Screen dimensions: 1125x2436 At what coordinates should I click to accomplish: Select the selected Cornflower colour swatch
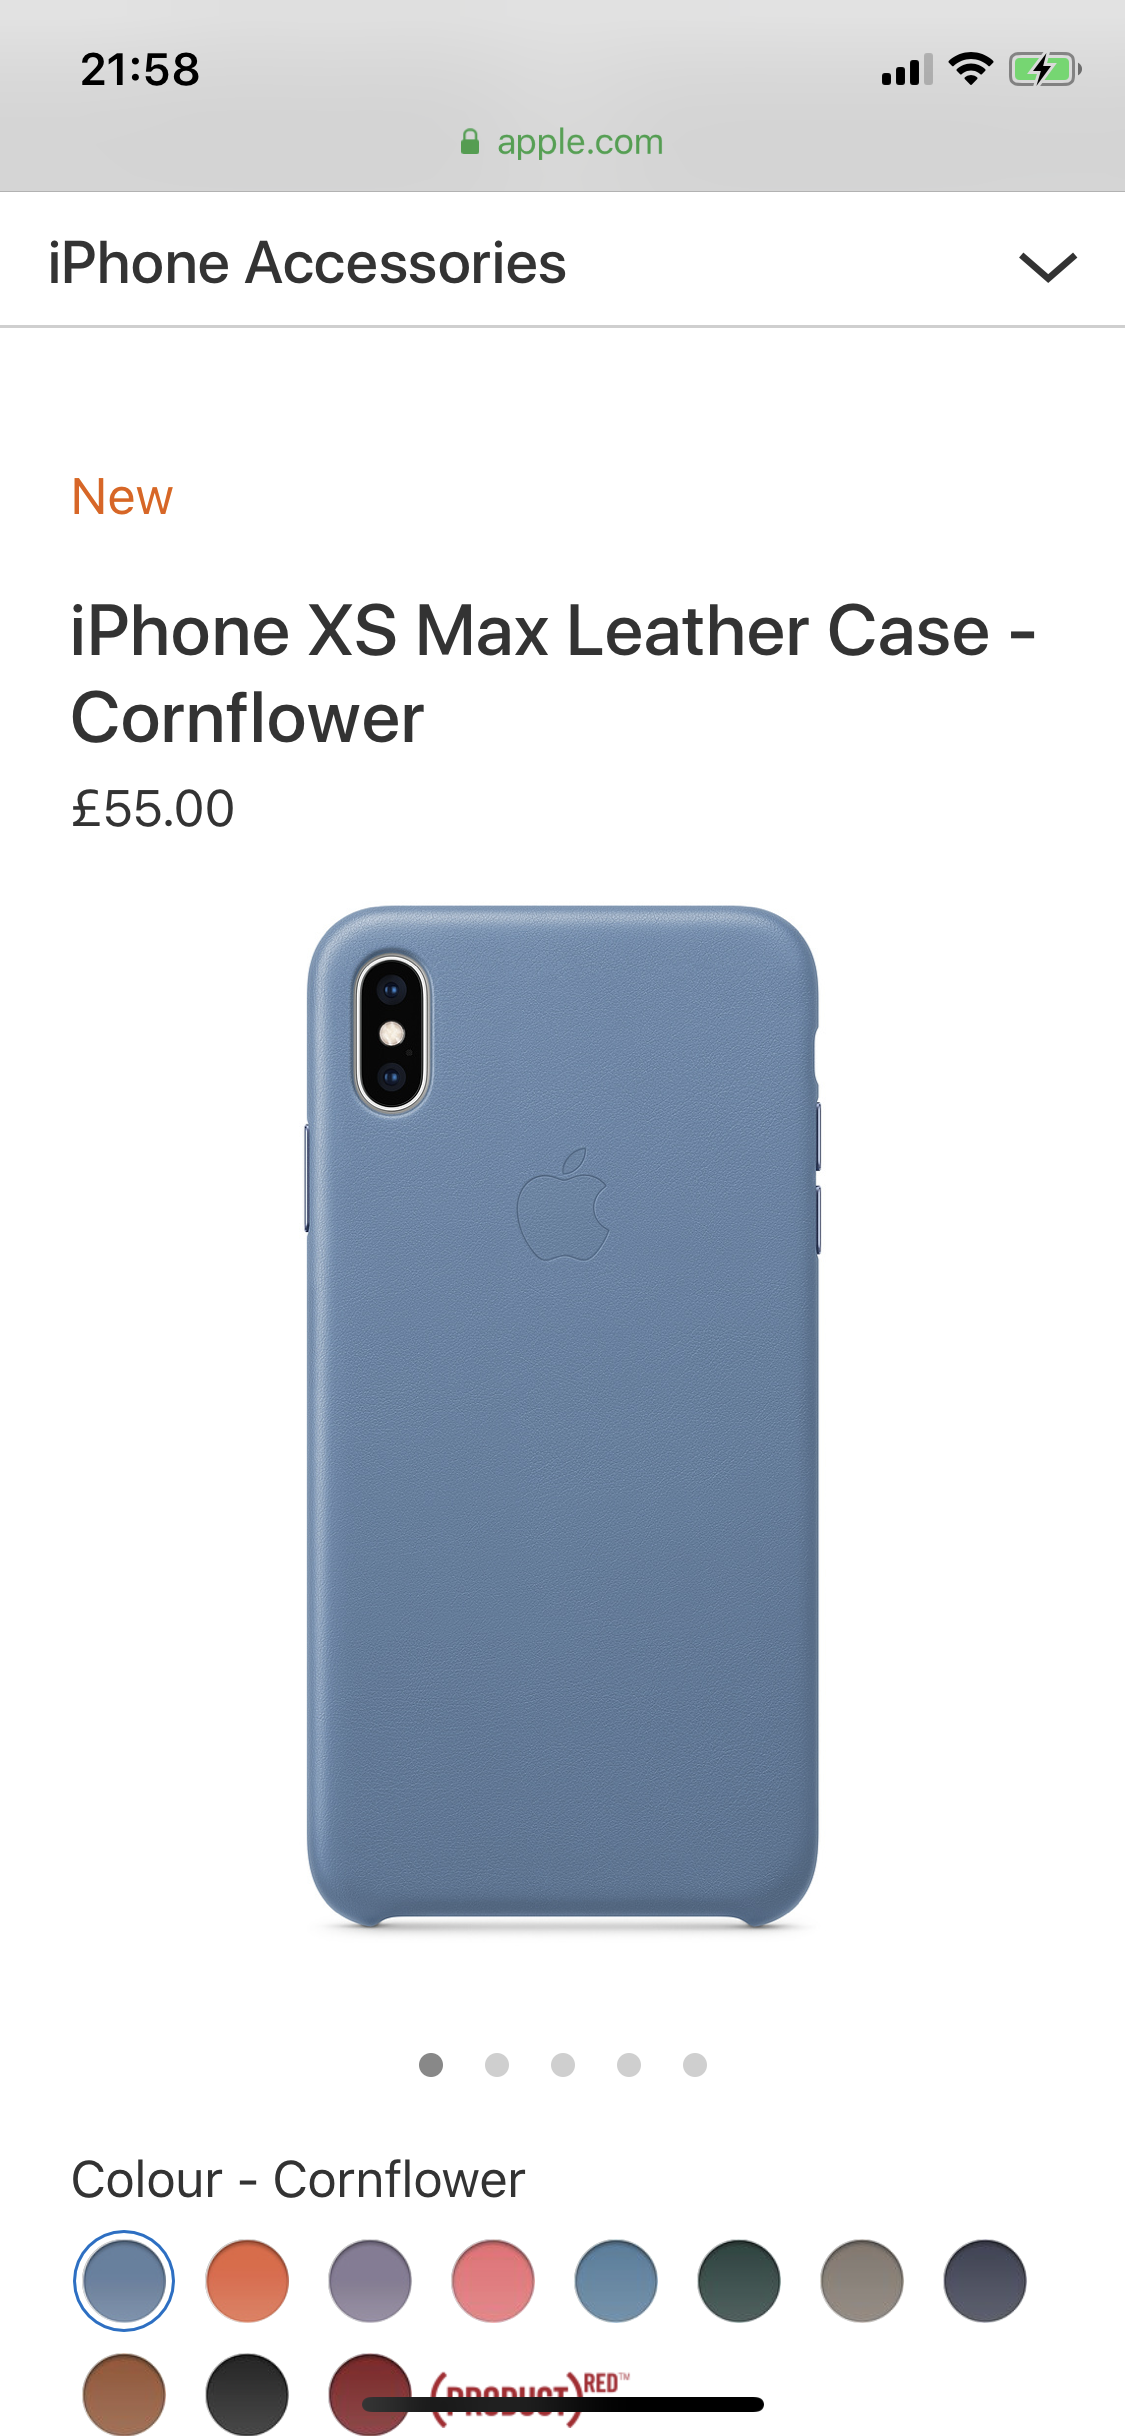pos(124,2281)
